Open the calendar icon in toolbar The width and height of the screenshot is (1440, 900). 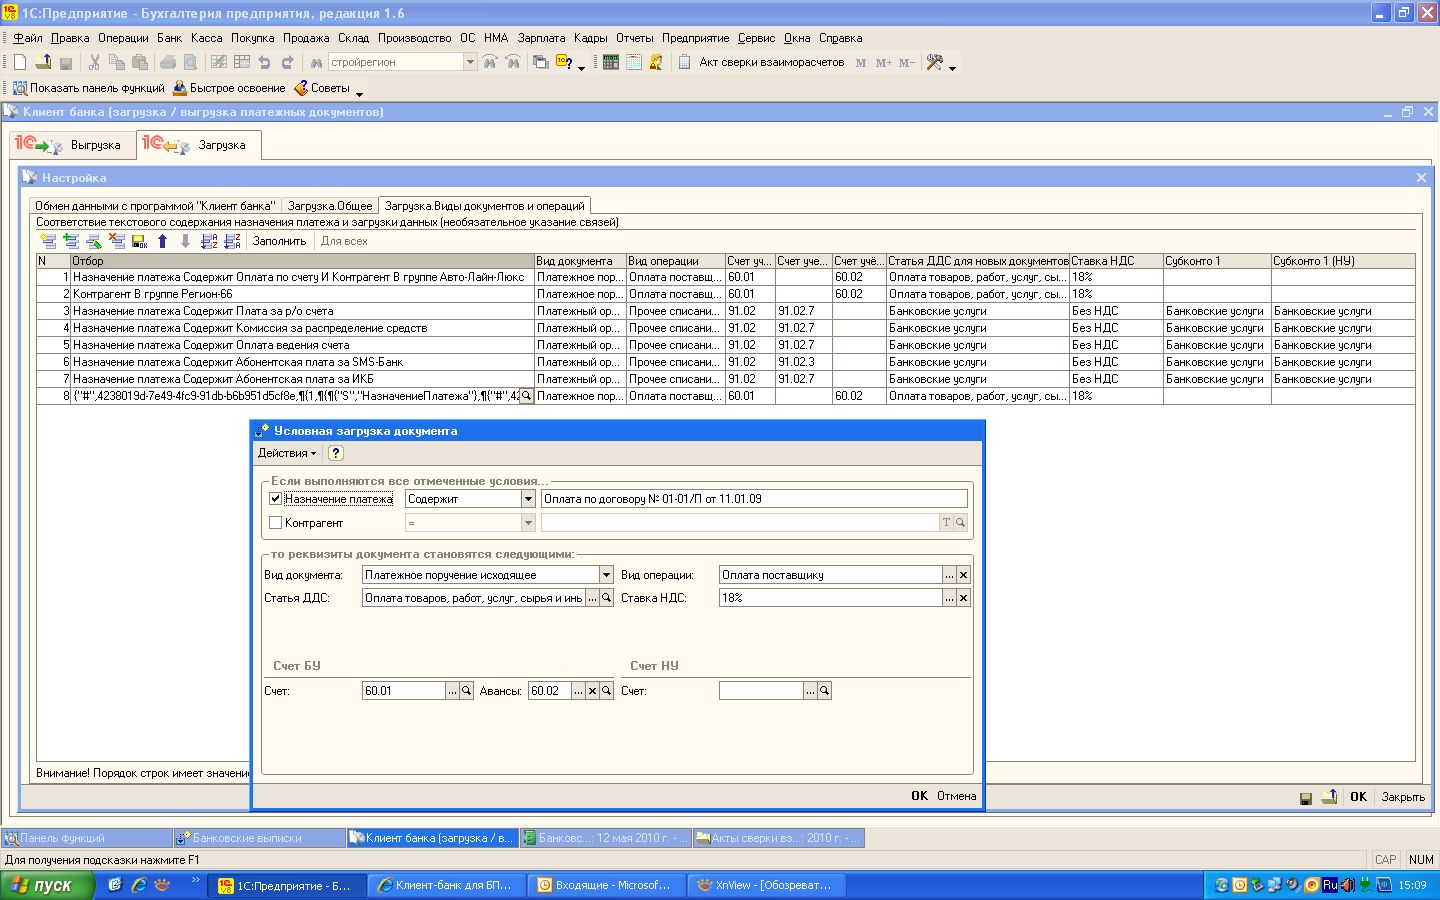633,62
